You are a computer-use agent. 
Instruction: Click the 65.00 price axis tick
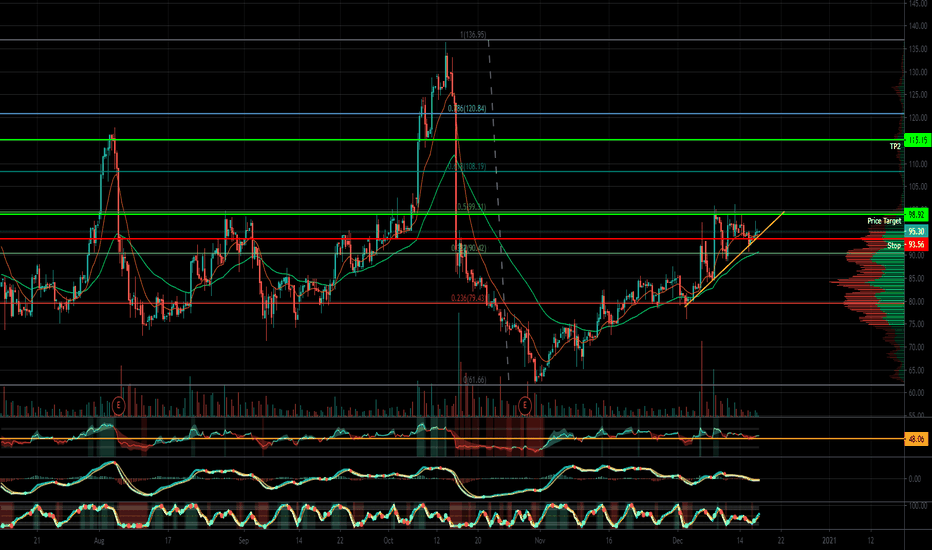[918, 370]
